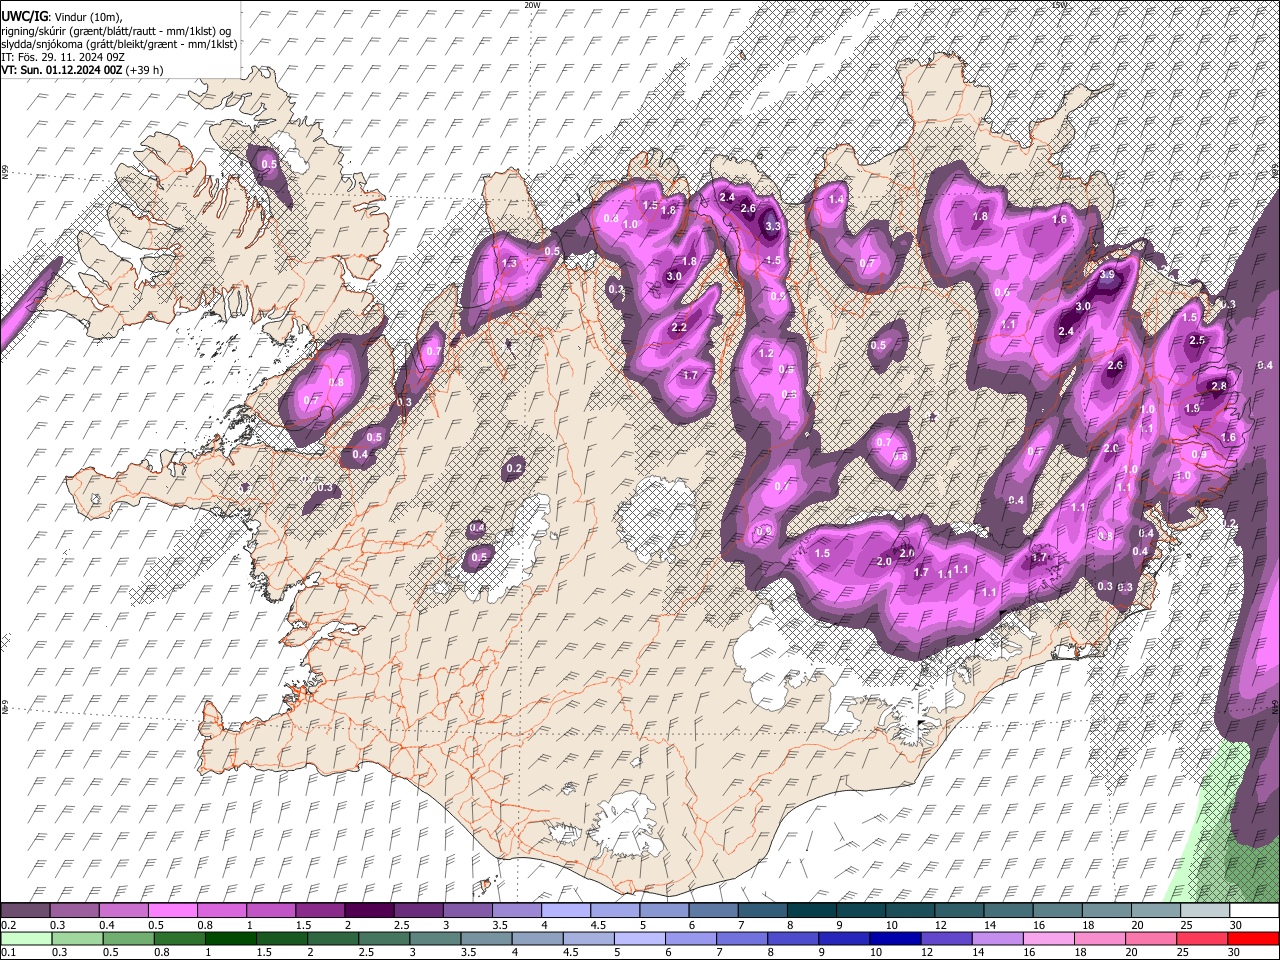Pick light lavender upper swatch between 4 and 4.5
Viewport: 1280px width, 960px height.
[564, 911]
